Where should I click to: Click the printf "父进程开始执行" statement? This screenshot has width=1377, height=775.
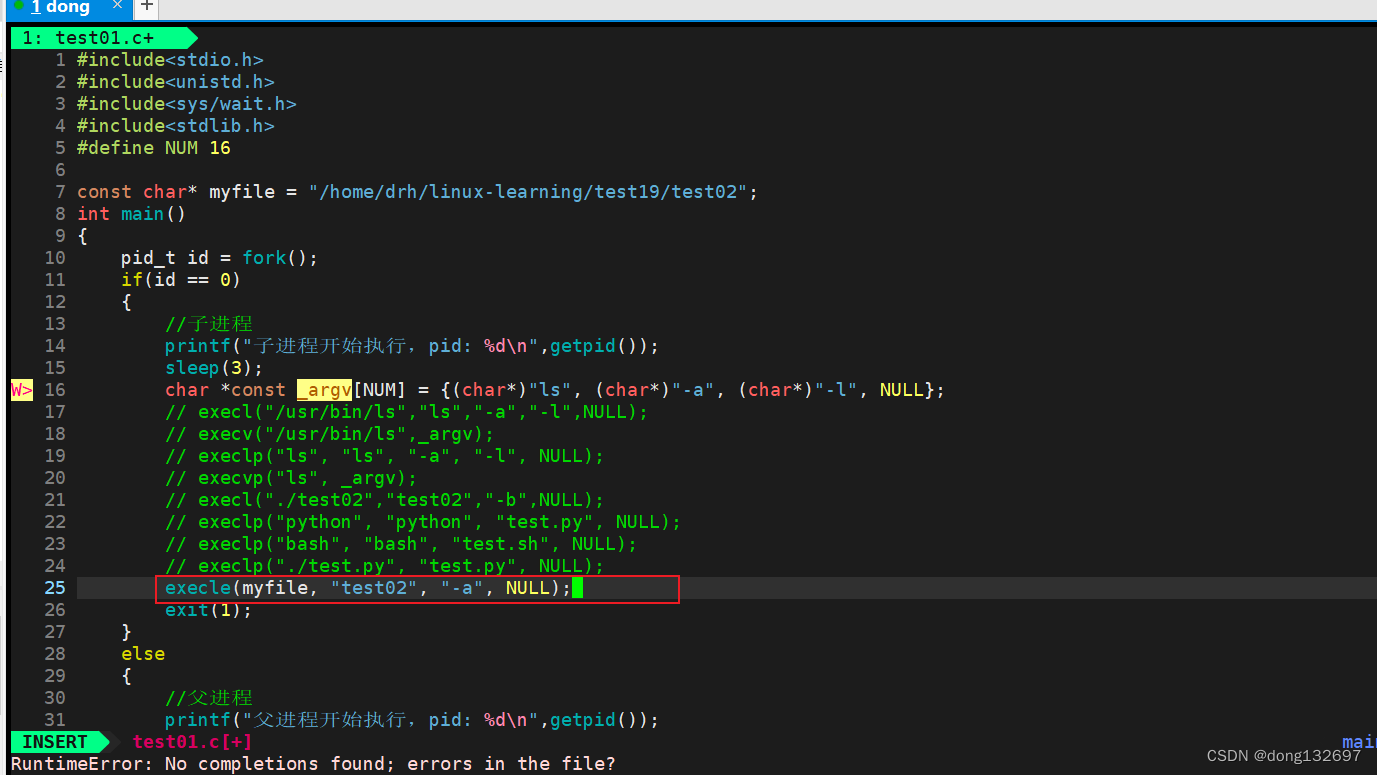coord(412,720)
